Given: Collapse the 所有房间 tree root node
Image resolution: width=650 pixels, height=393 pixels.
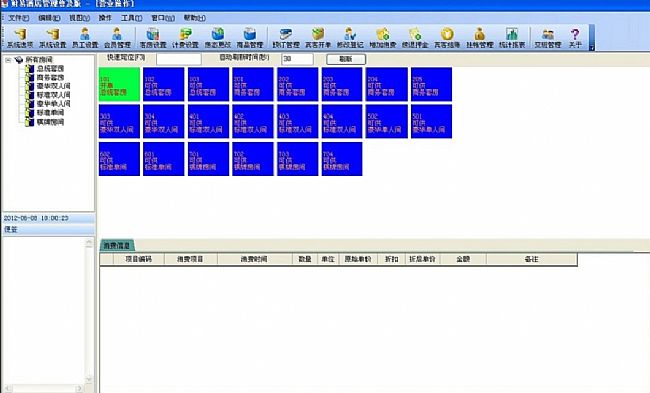Looking at the screenshot, I should click(x=8, y=60).
